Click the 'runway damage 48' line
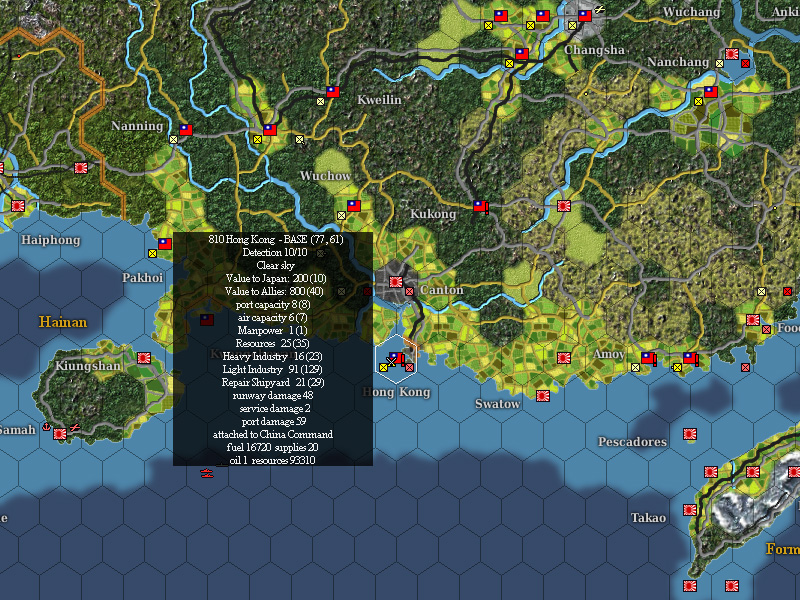This screenshot has width=800, height=600. coord(273,395)
